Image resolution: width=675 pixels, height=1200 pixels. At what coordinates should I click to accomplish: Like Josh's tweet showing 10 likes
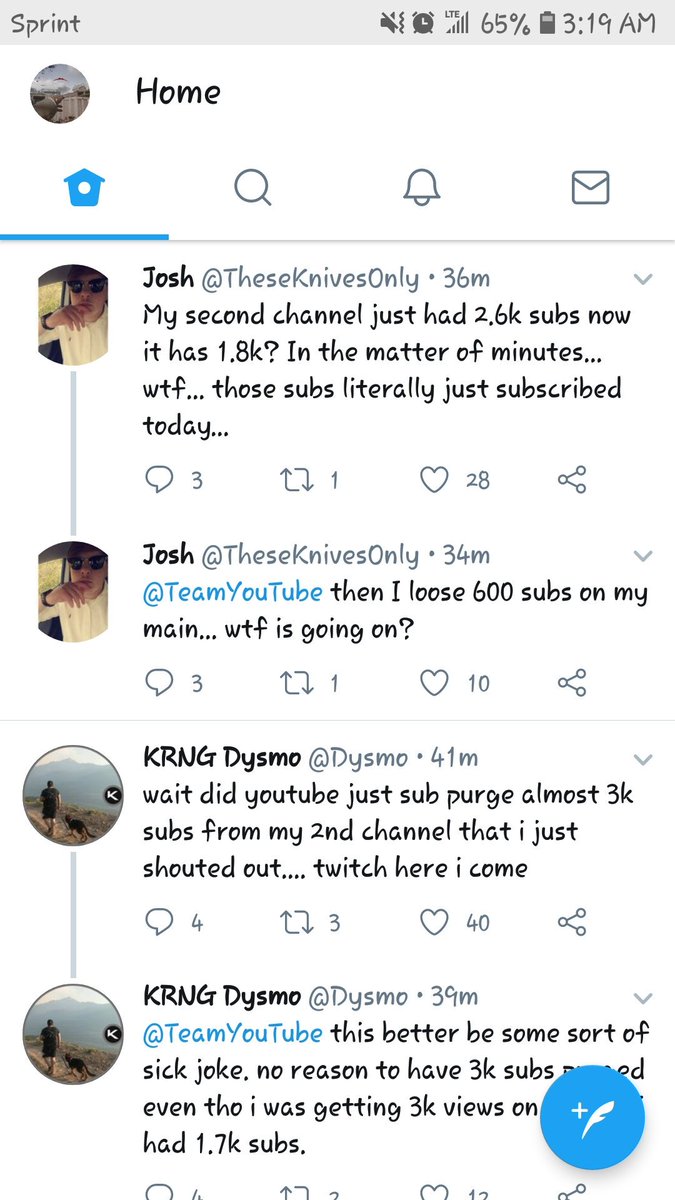(433, 684)
